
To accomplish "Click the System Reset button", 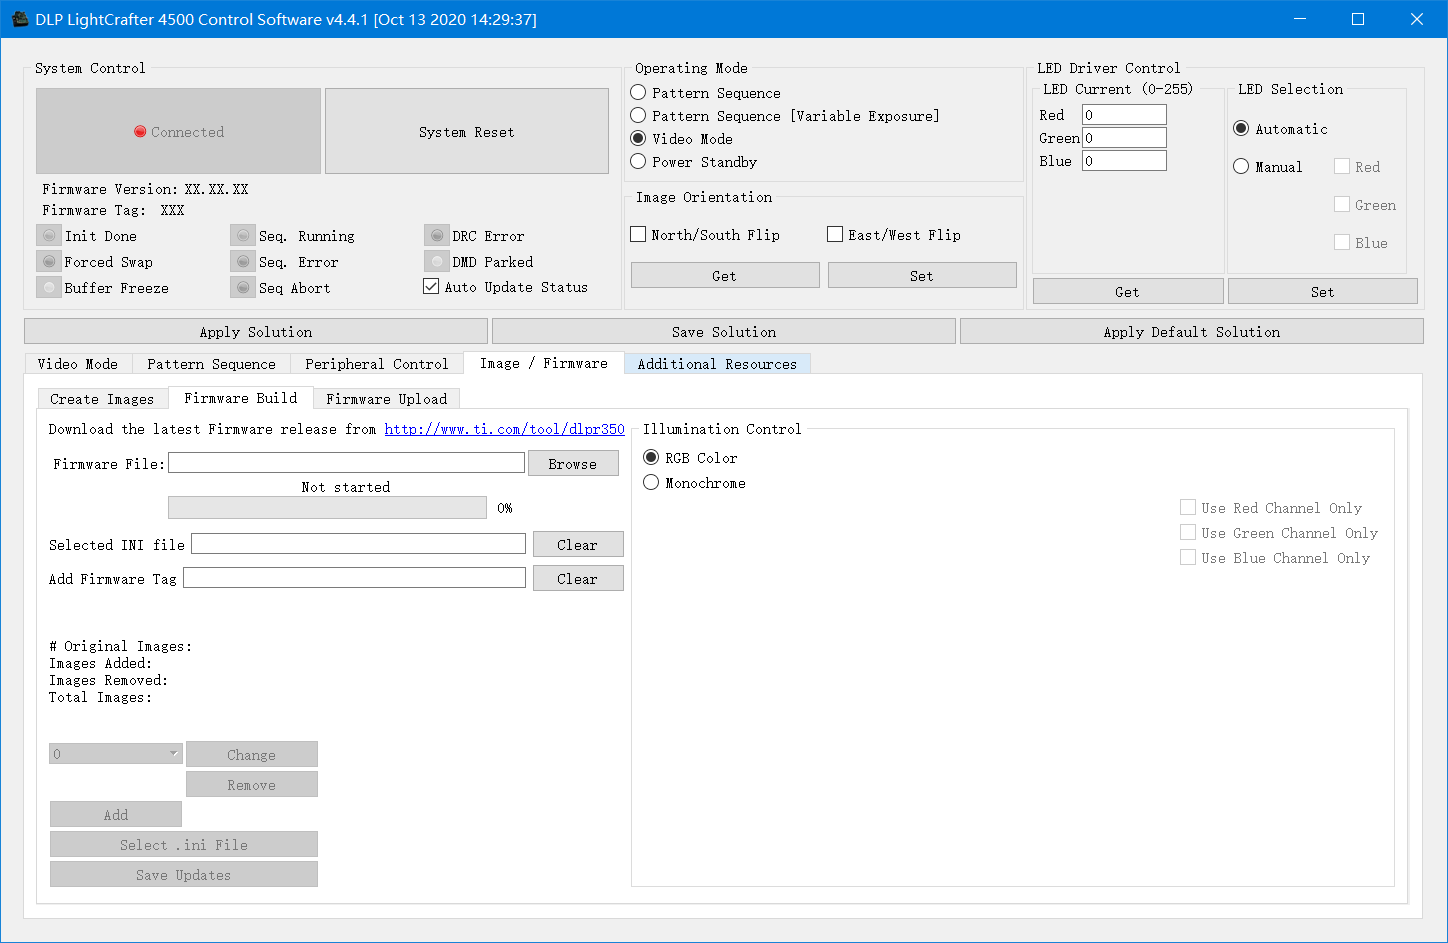I will pyautogui.click(x=467, y=131).
